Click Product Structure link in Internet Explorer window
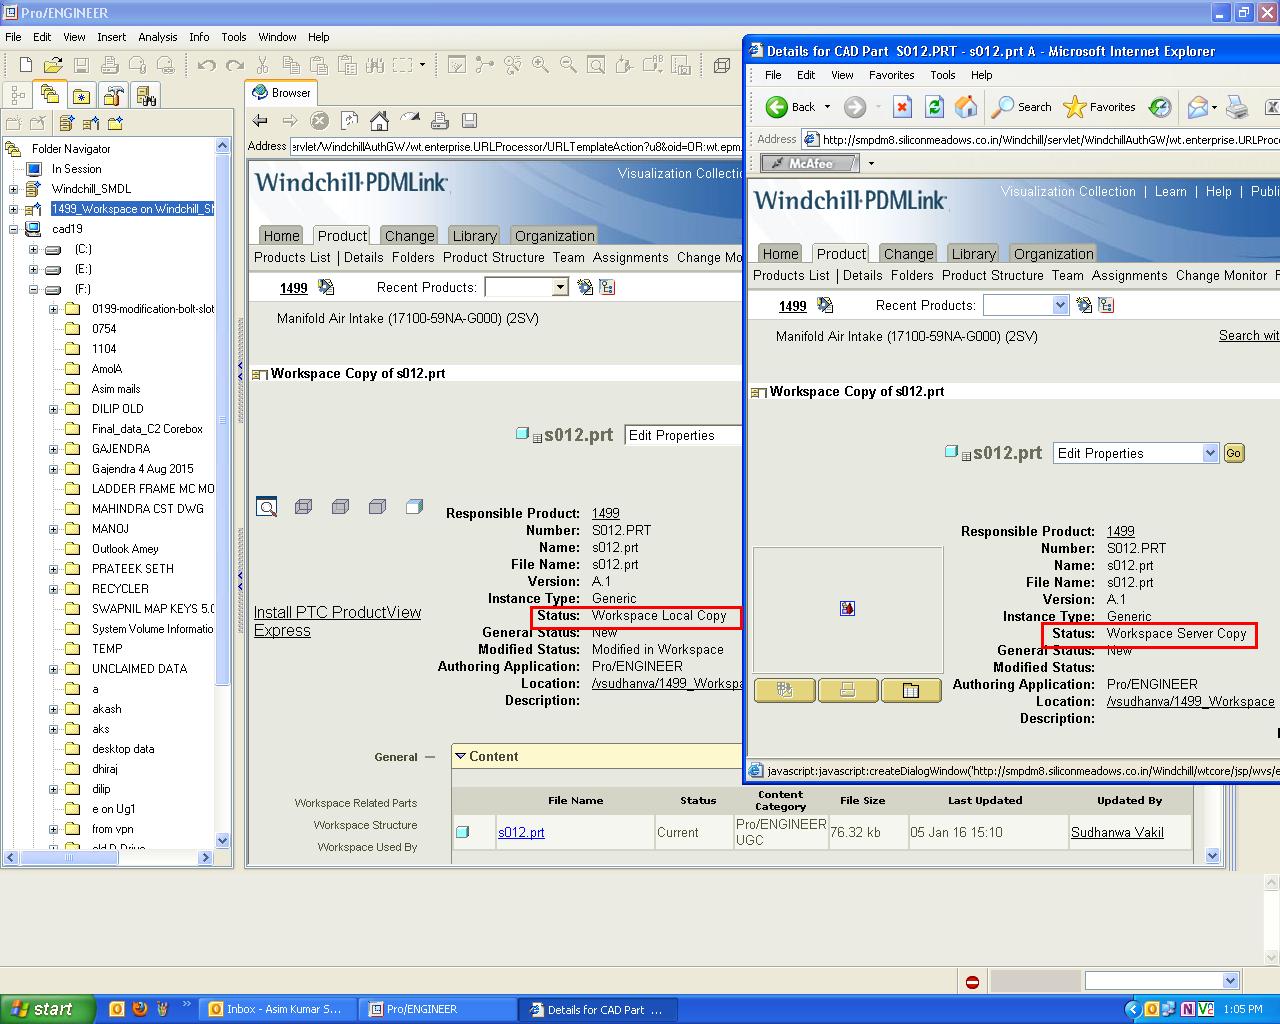1280x1024 pixels. [992, 275]
